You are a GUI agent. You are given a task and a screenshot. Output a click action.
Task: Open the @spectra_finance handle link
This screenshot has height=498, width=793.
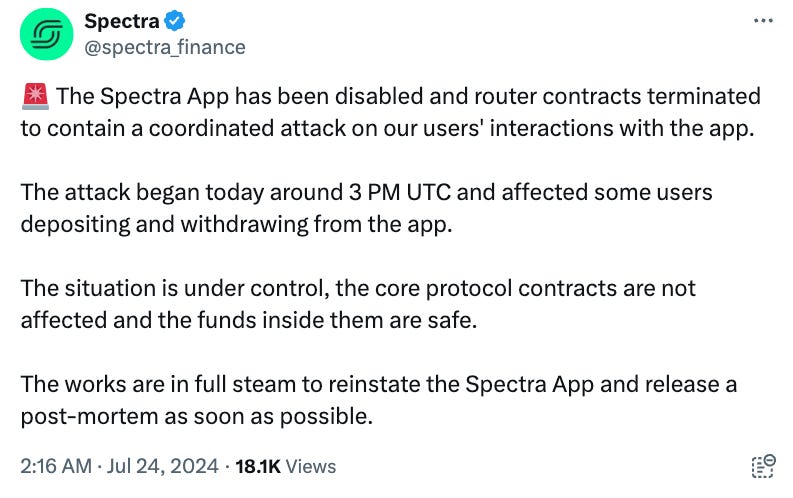[164, 48]
